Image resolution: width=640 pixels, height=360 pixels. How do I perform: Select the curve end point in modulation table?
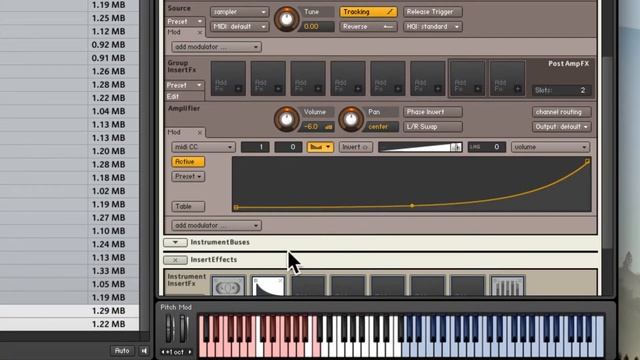coord(587,162)
